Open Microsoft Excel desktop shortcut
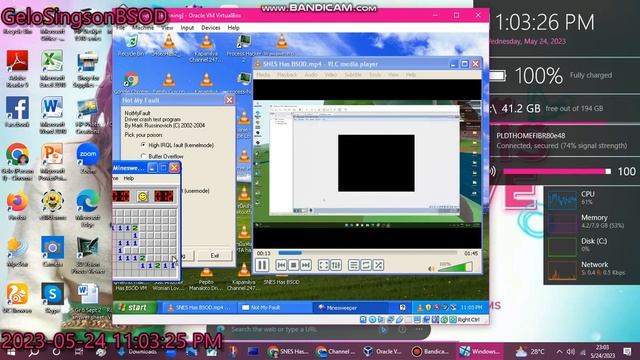 click(52, 68)
